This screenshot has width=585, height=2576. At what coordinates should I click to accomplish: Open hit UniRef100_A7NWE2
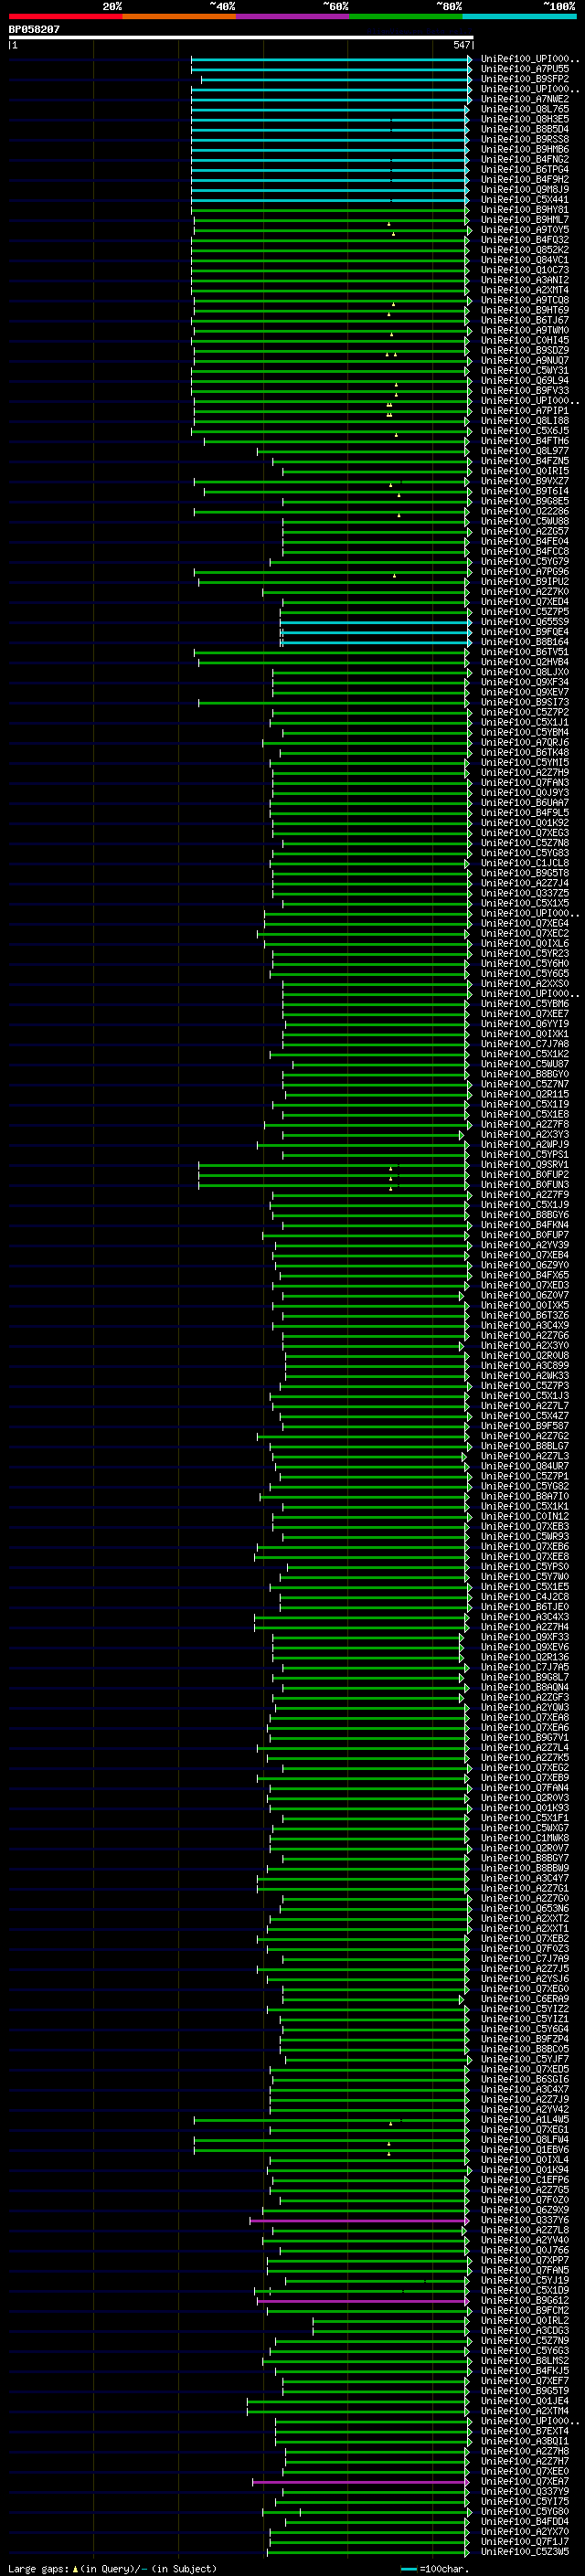524,100
